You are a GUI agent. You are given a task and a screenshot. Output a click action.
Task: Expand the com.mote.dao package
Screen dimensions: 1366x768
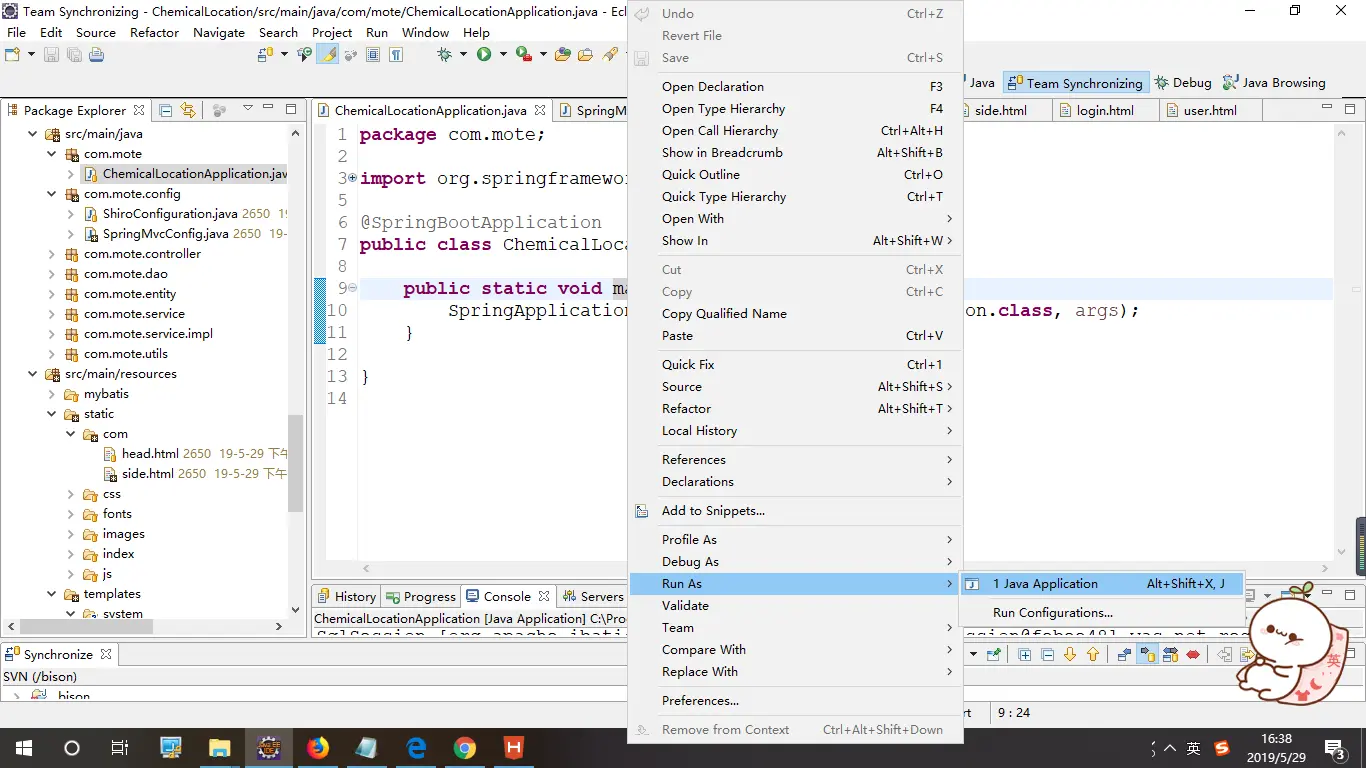pyautogui.click(x=52, y=274)
